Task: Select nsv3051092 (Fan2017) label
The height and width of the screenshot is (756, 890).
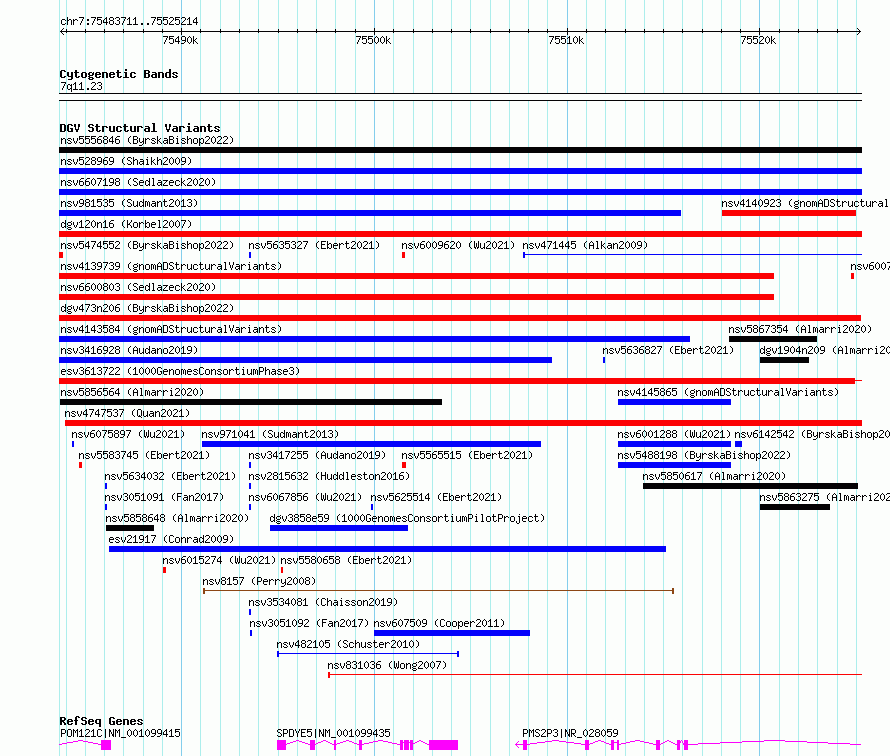Action: [309, 623]
